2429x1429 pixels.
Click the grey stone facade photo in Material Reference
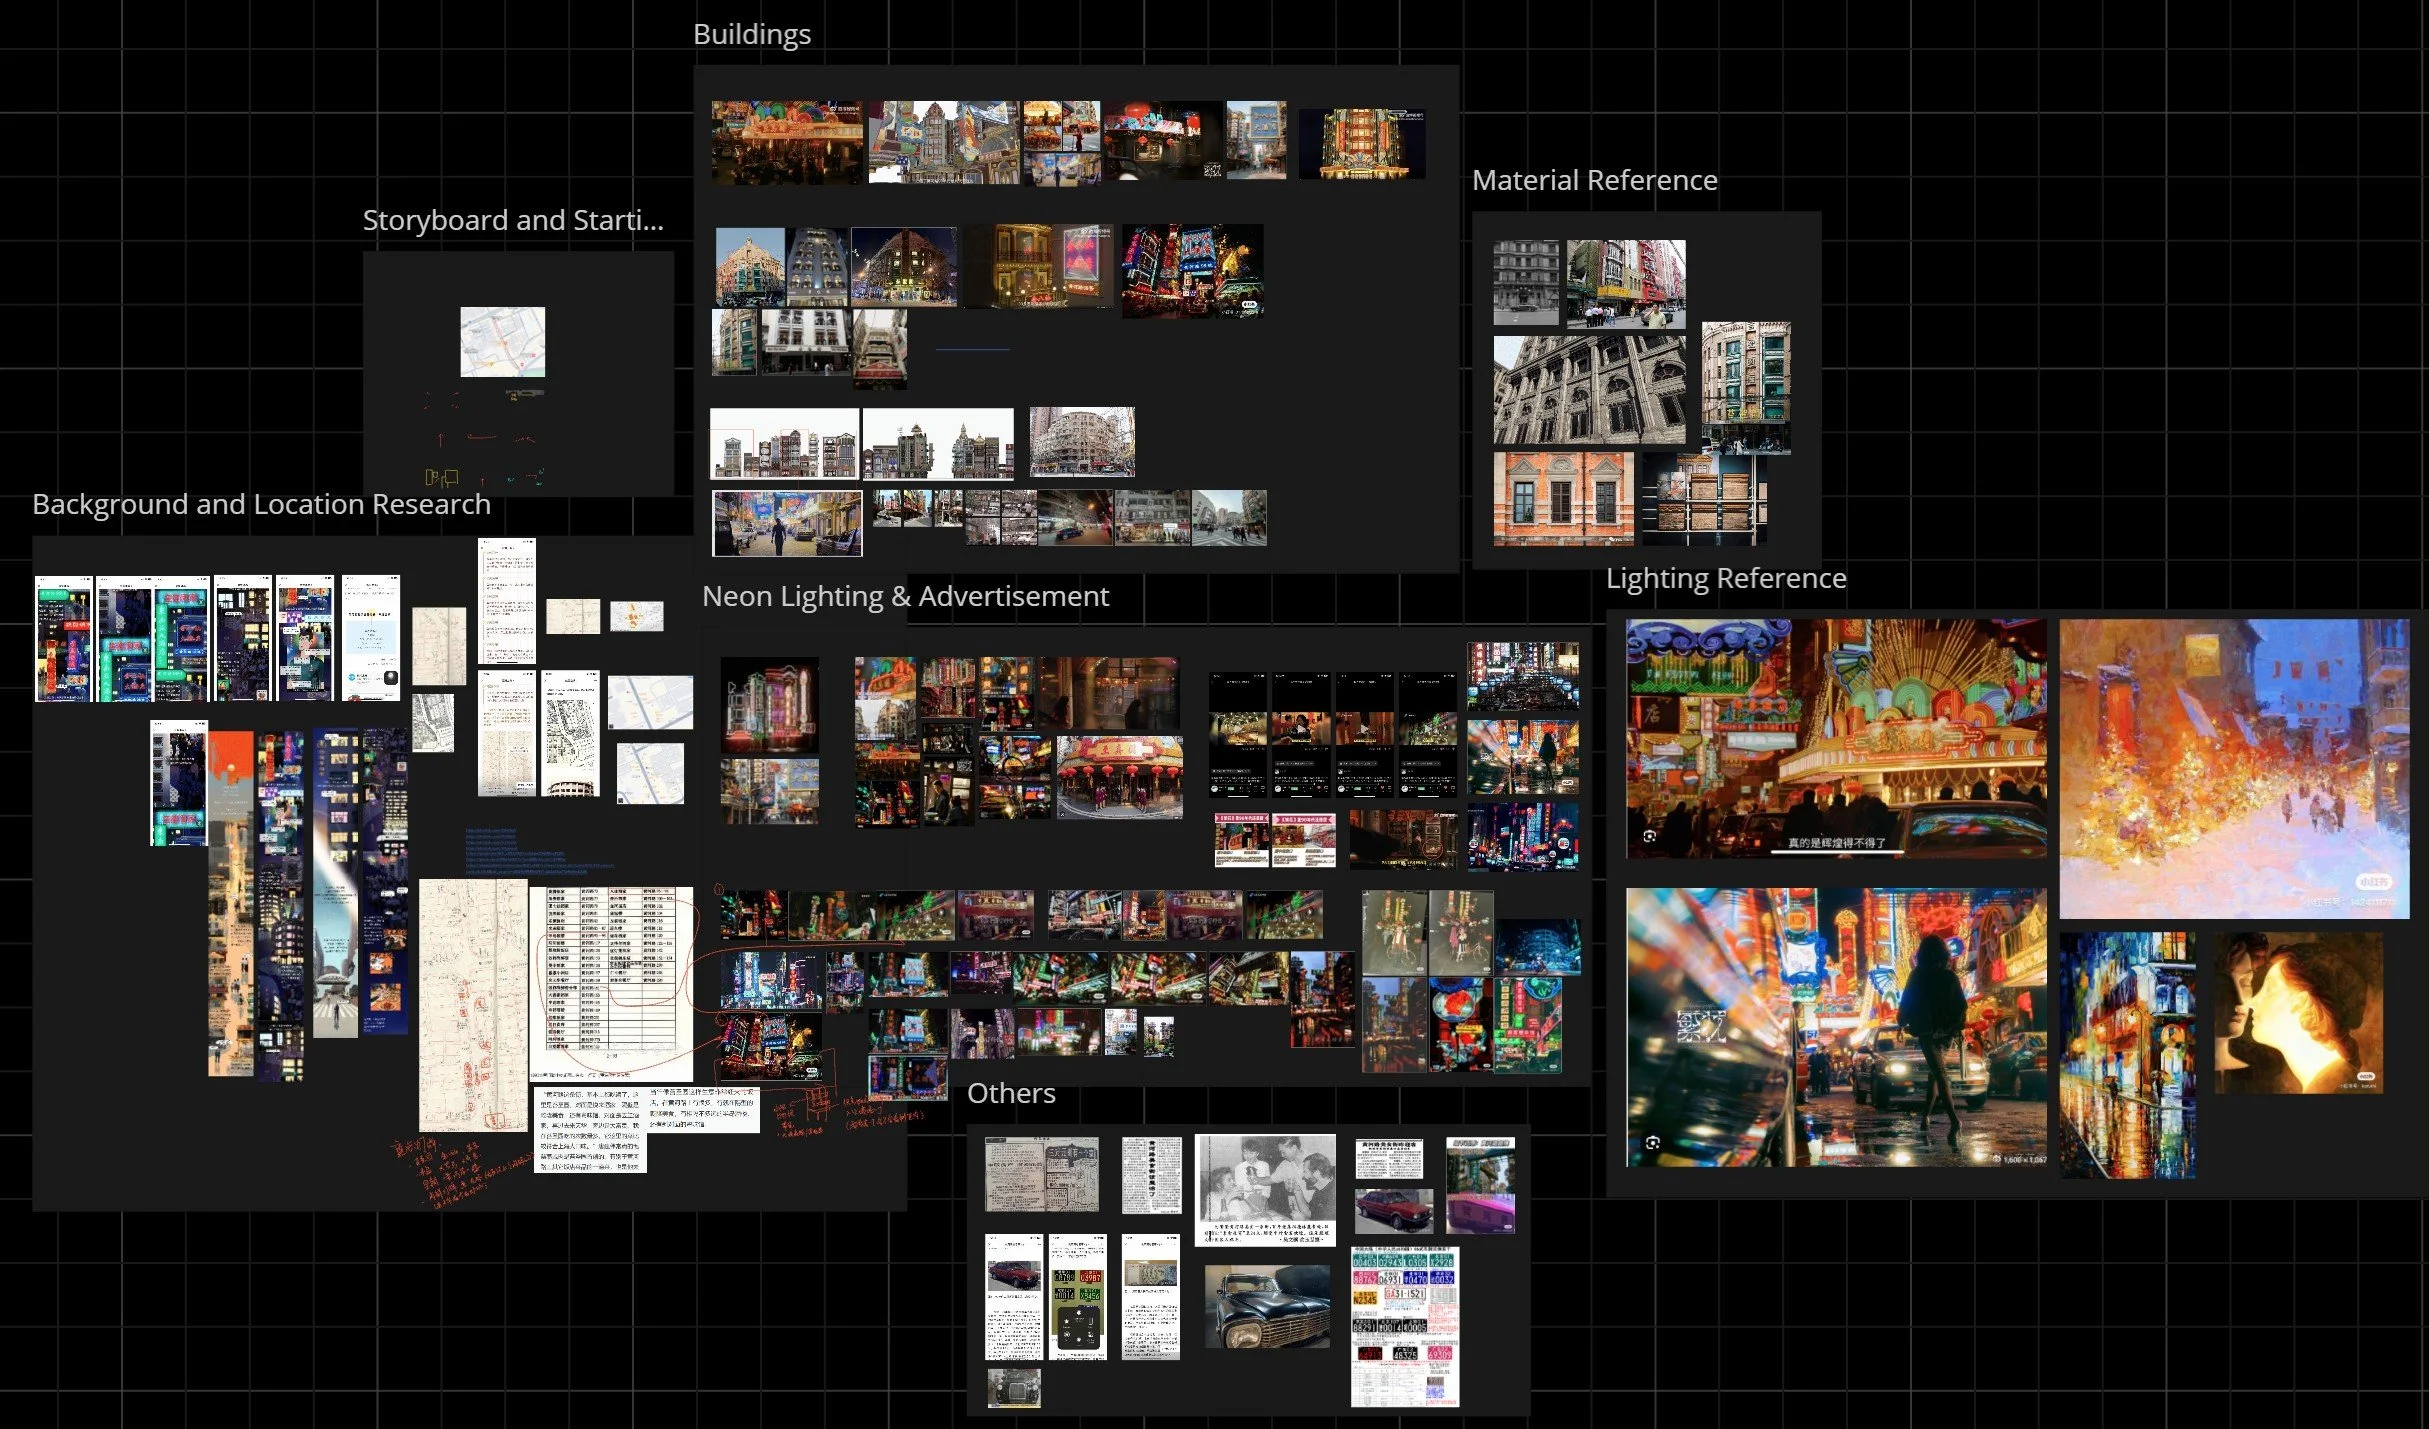[x=1588, y=390]
